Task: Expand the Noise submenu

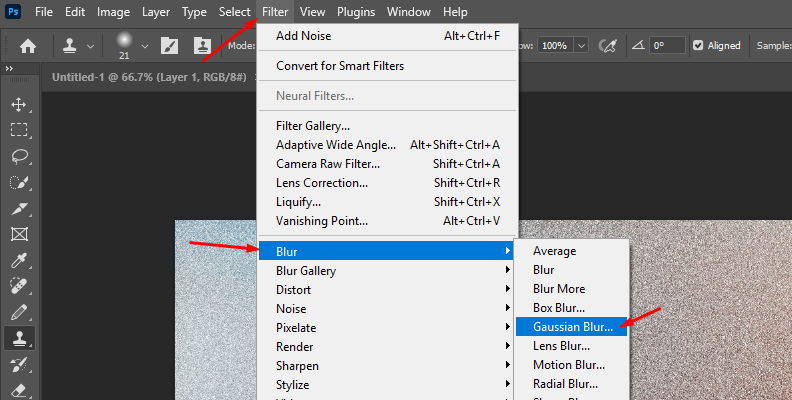Action: 386,309
